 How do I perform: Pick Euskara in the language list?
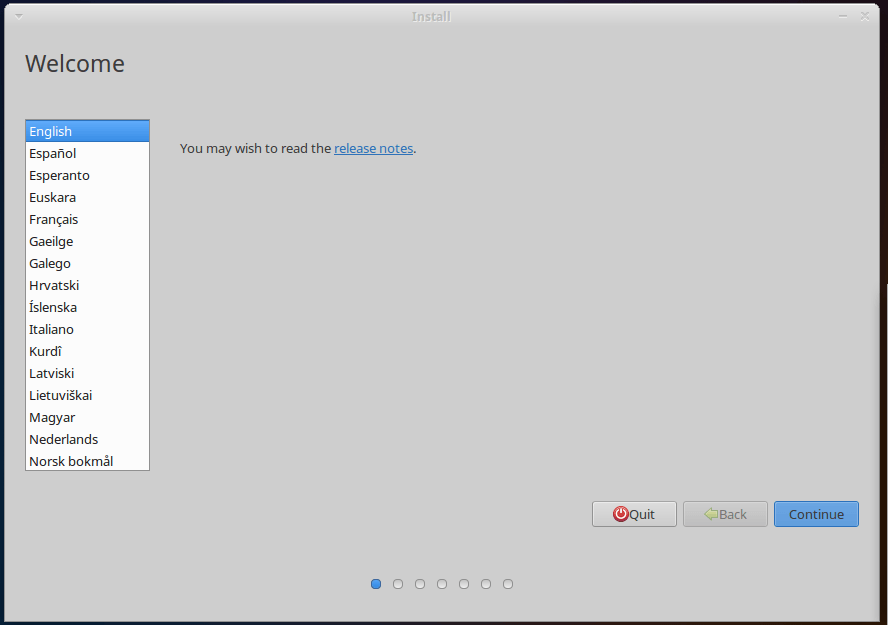[x=87, y=198]
